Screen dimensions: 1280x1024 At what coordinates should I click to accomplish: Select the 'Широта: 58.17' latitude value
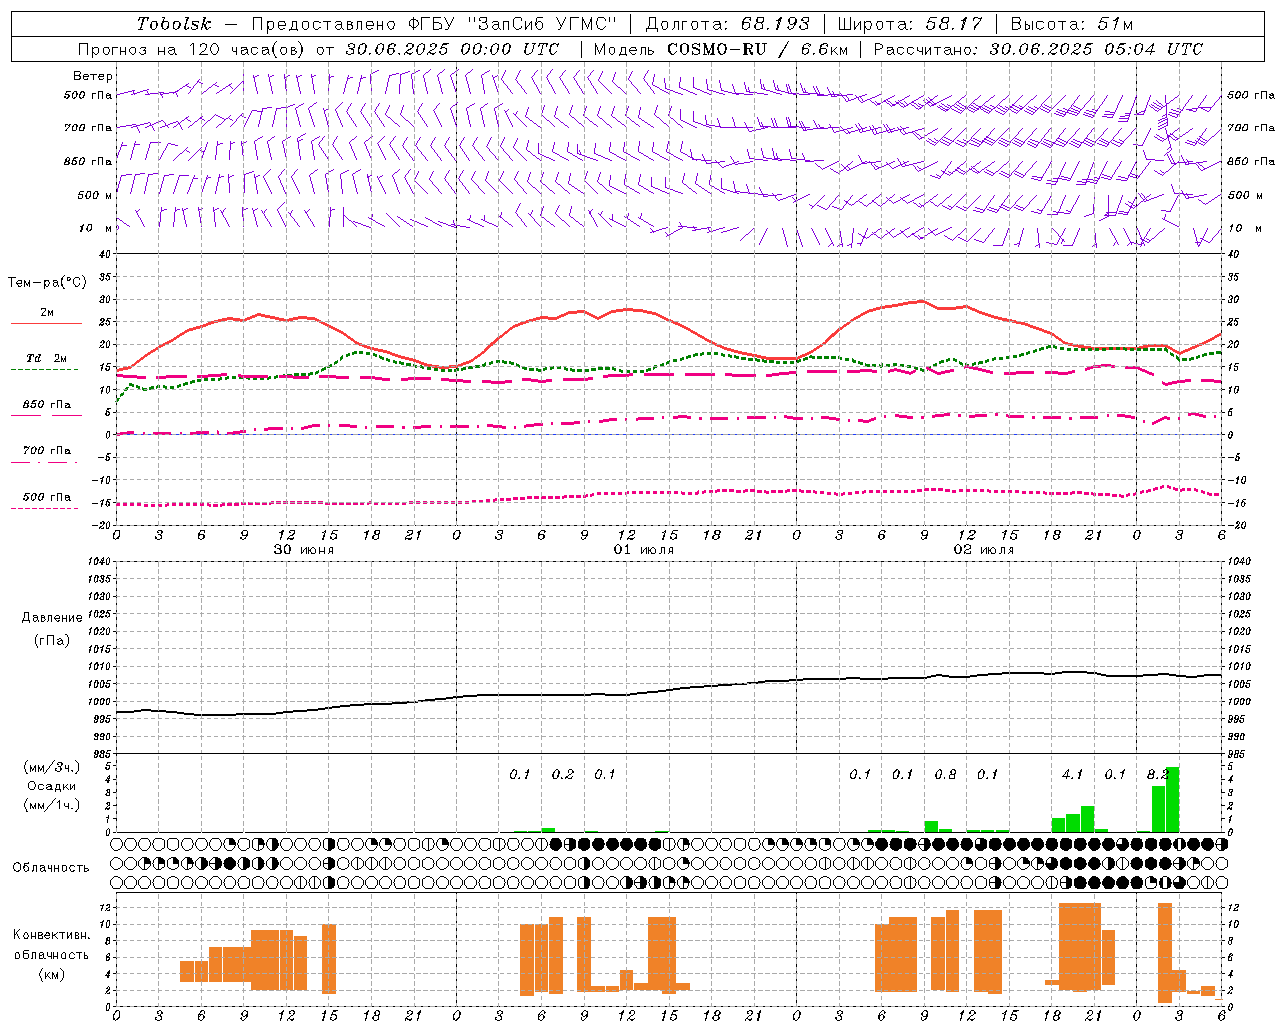click(x=910, y=24)
